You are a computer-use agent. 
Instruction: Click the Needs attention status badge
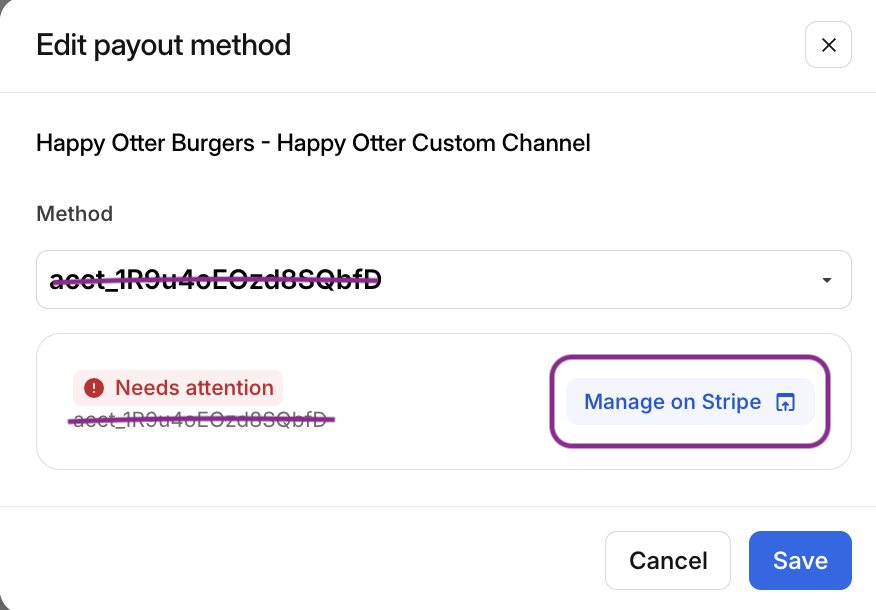click(x=178, y=388)
